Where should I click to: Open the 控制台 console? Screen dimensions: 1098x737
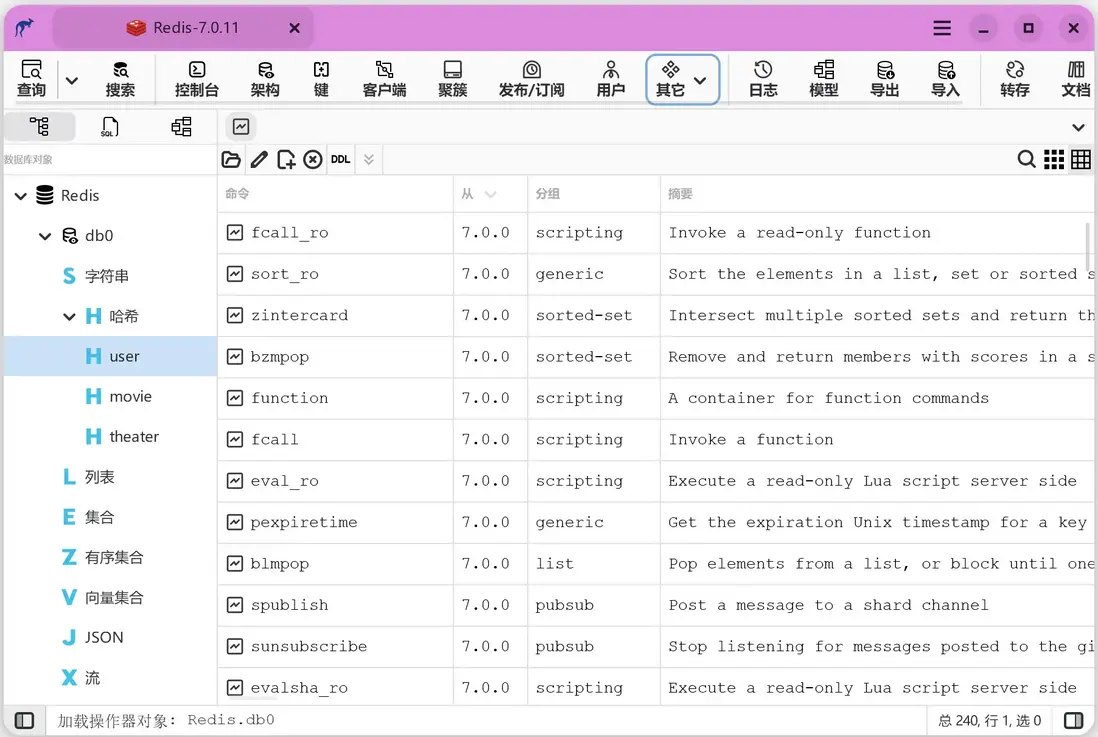(197, 78)
